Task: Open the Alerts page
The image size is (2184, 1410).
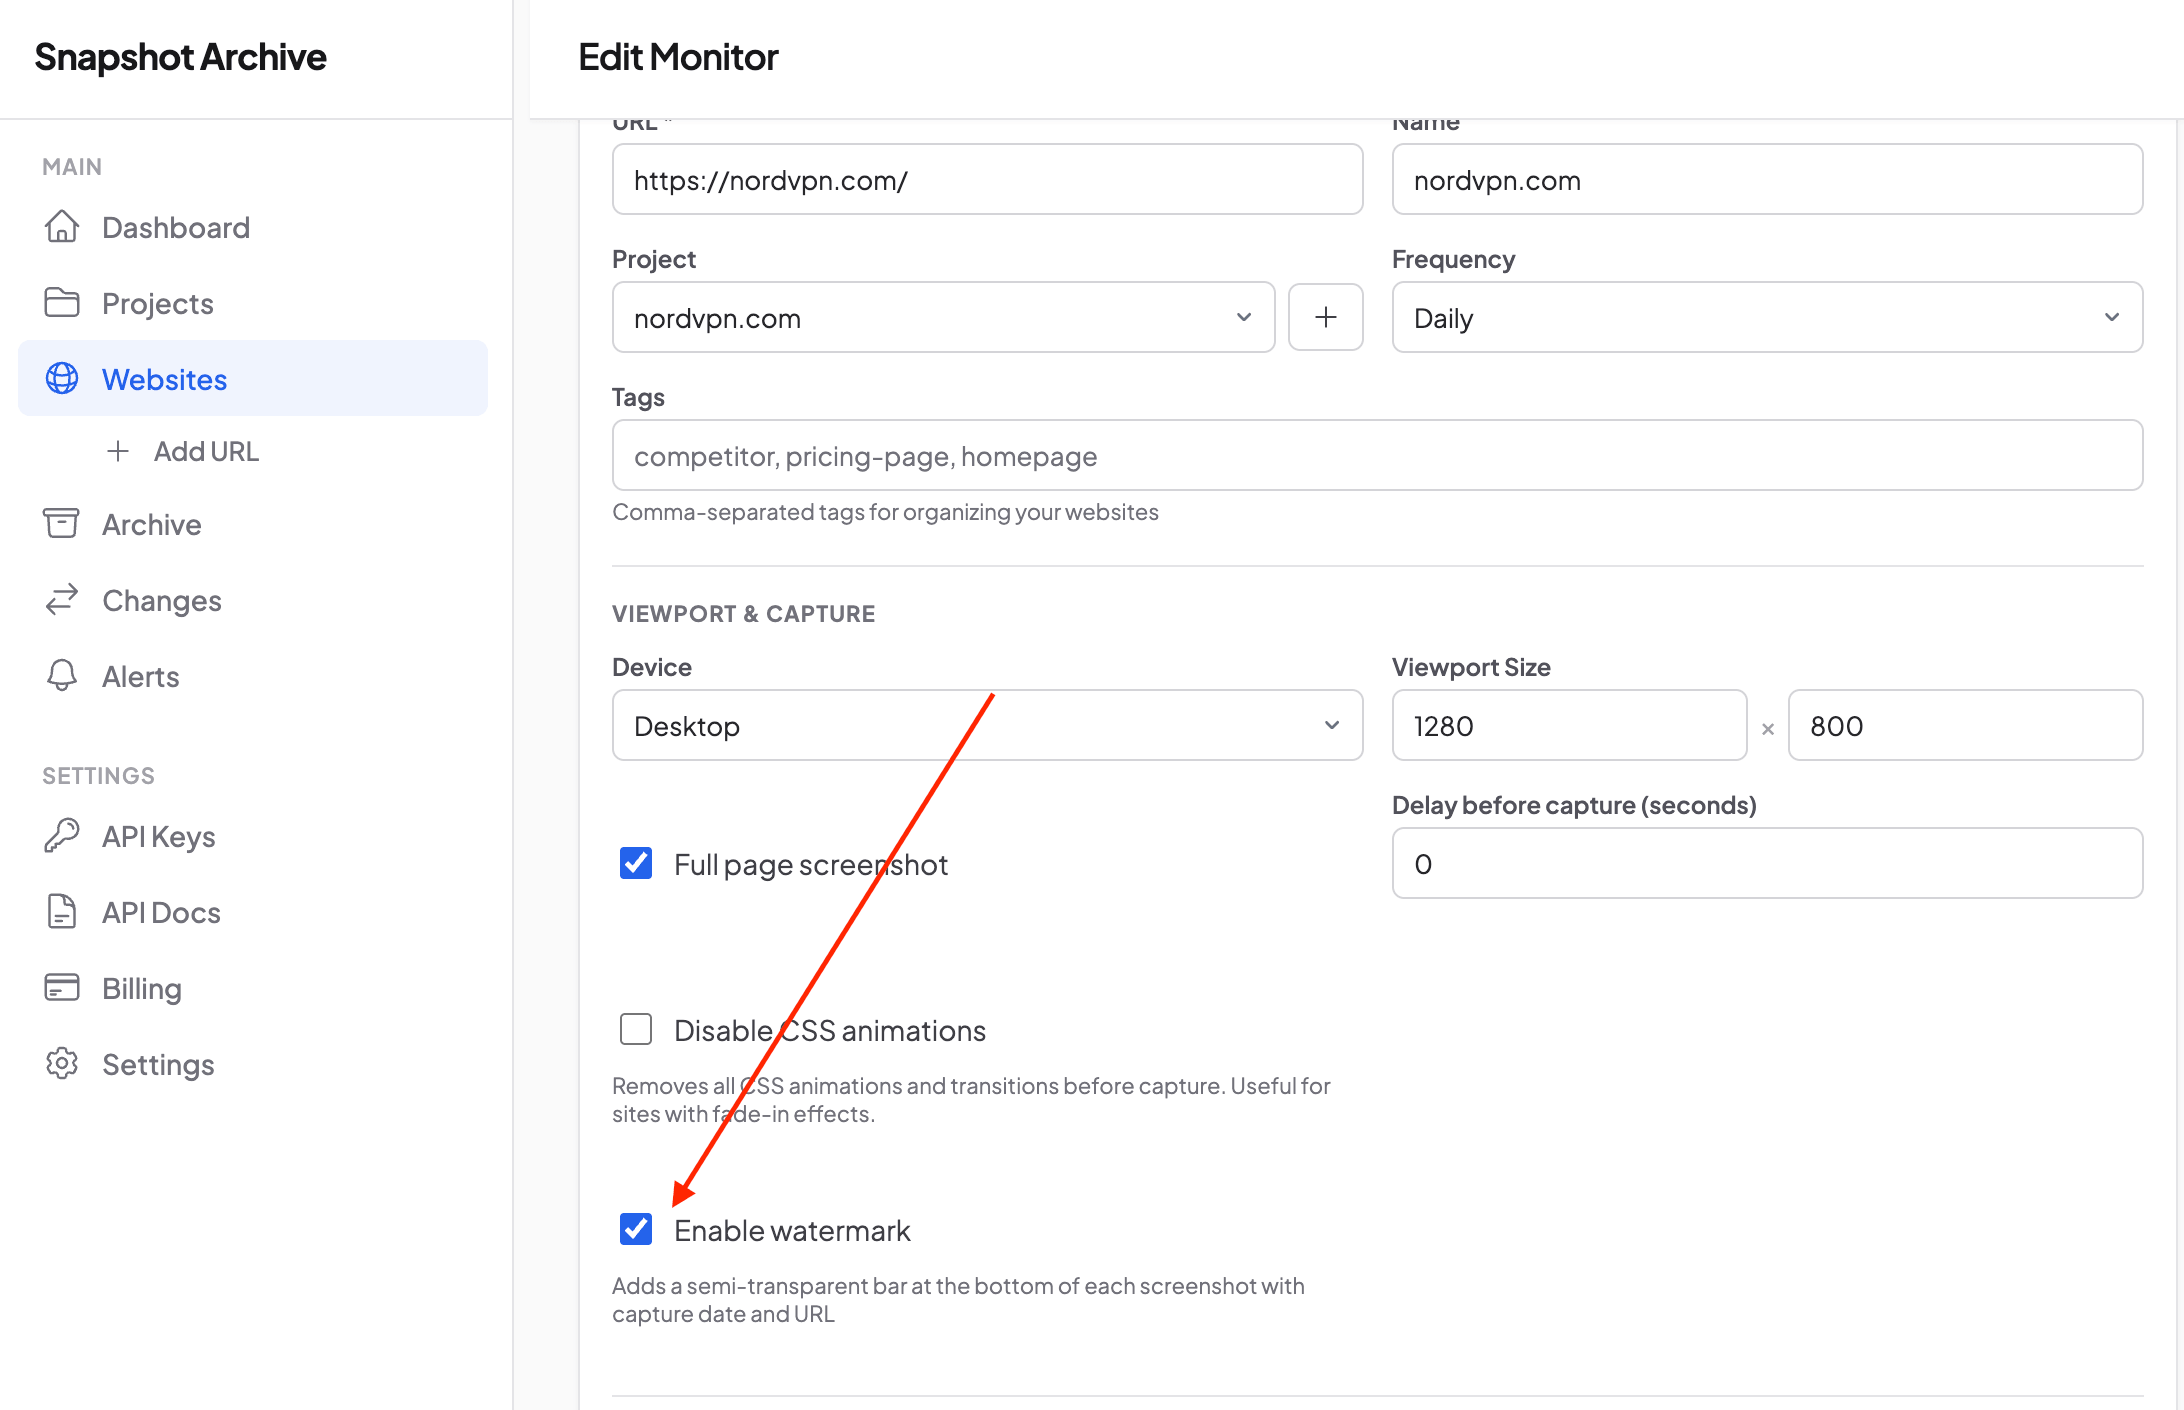Action: tap(253, 676)
